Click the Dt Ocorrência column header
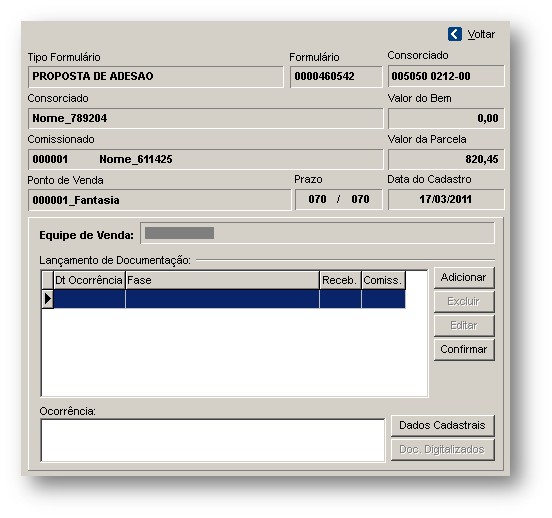Image resolution: width=552 pixels, height=518 pixels. [89, 280]
